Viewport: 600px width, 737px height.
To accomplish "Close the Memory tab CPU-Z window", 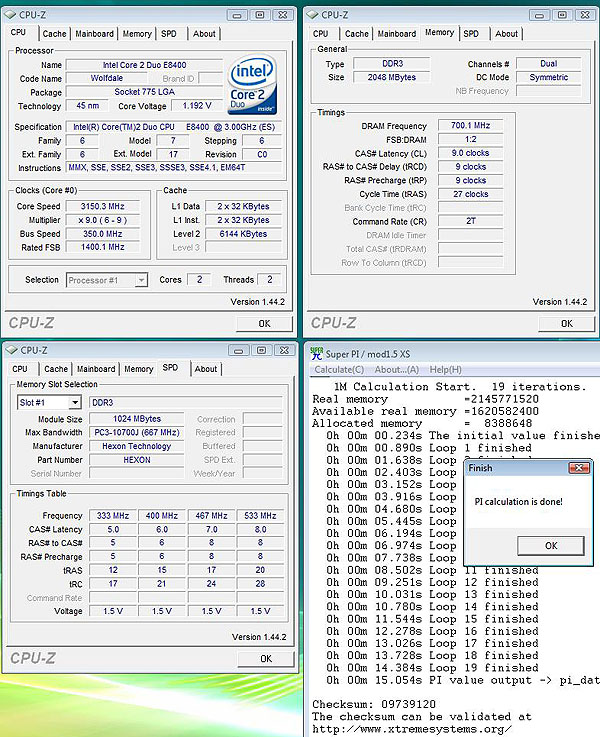I will click(x=585, y=15).
